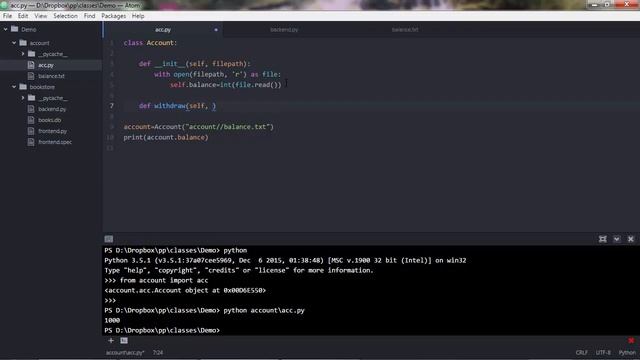Open the Edit menu
The image size is (640, 360).
pos(23,16)
